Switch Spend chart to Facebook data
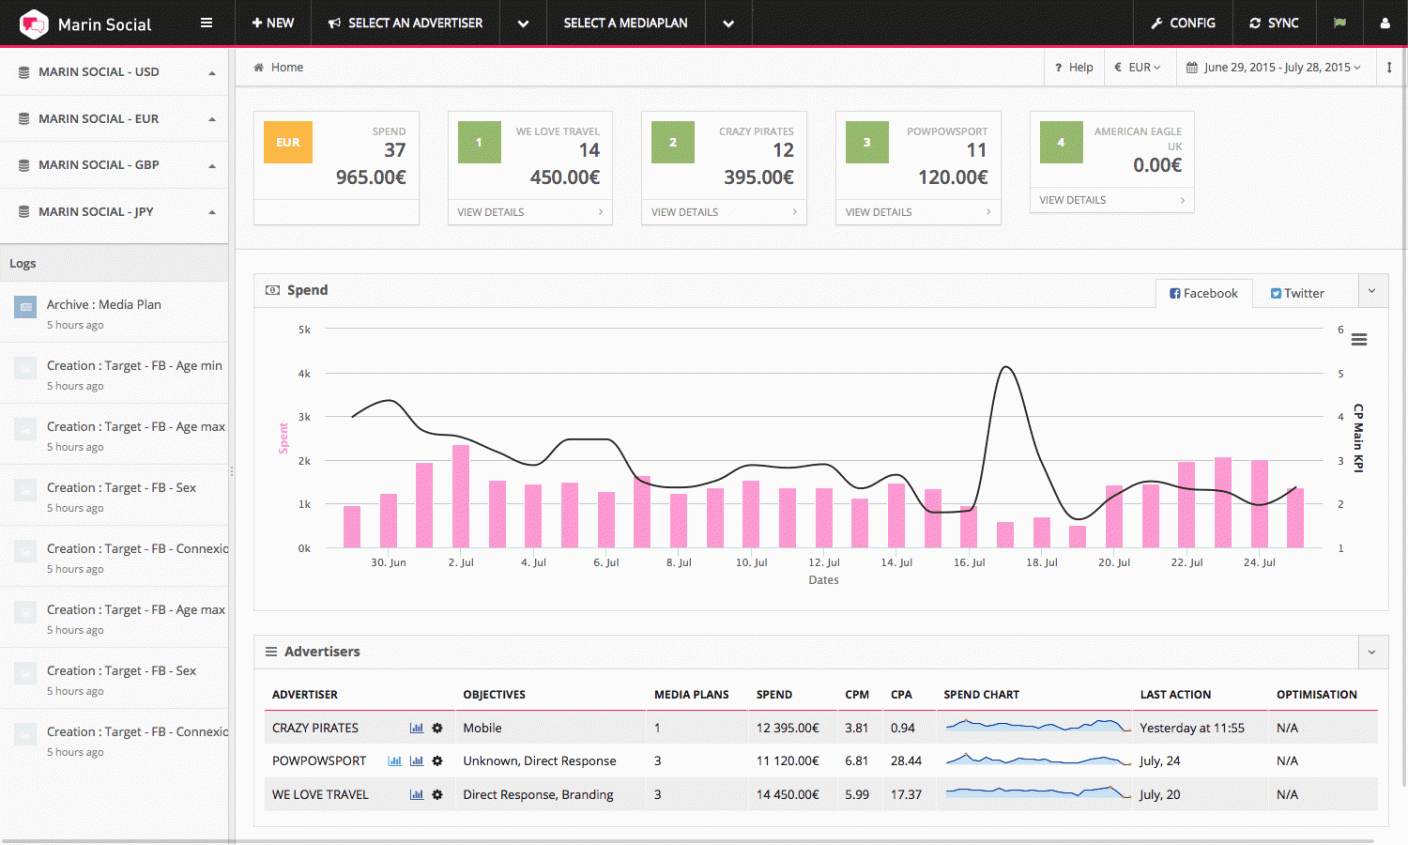The image size is (1408, 845). (x=1203, y=292)
